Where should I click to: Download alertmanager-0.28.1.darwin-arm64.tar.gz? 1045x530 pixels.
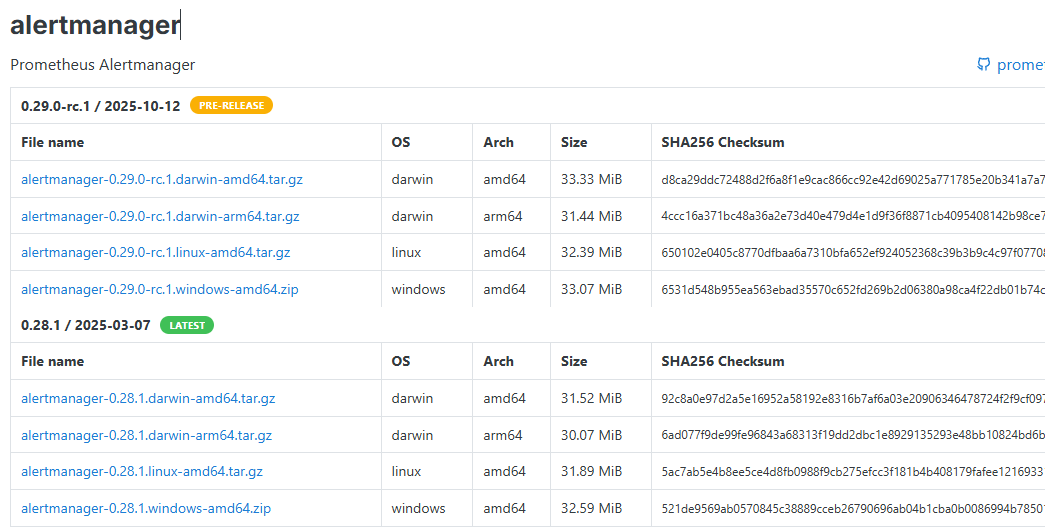pyautogui.click(x=147, y=435)
